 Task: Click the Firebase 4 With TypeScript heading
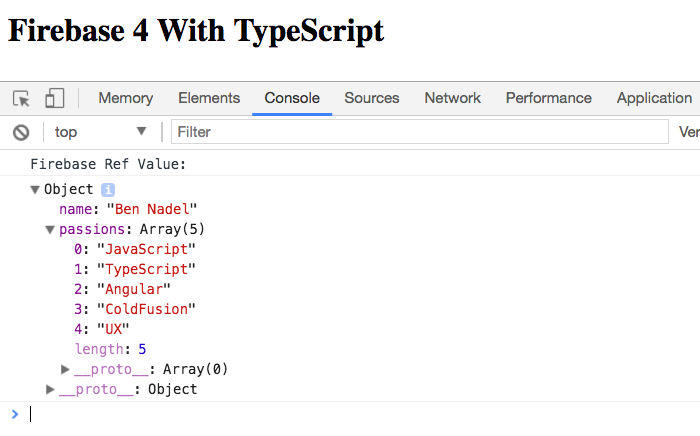point(196,31)
